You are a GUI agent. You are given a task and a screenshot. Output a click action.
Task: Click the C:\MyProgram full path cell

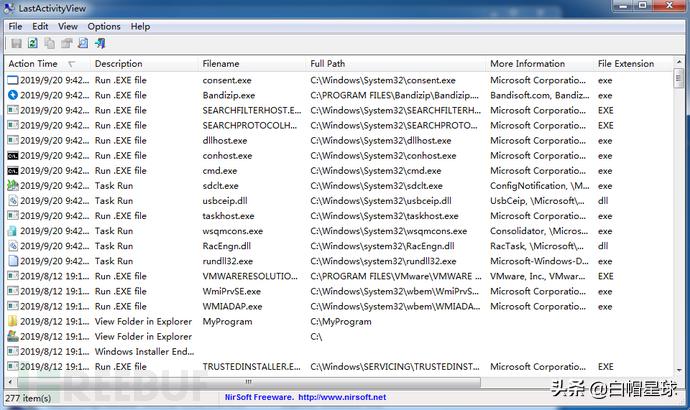(x=341, y=322)
